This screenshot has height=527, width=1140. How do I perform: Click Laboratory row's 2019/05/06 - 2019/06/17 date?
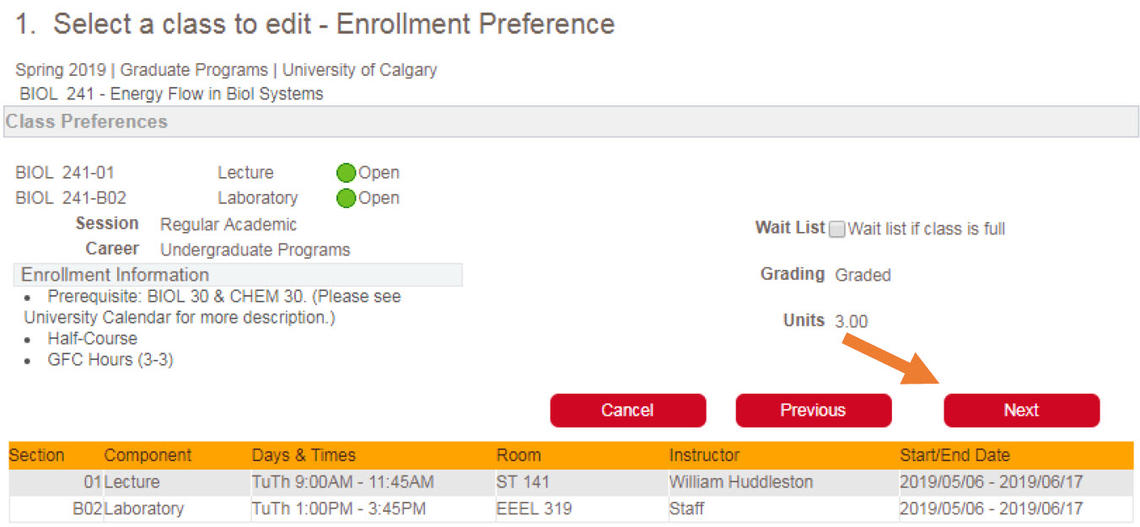pyautogui.click(x=992, y=508)
